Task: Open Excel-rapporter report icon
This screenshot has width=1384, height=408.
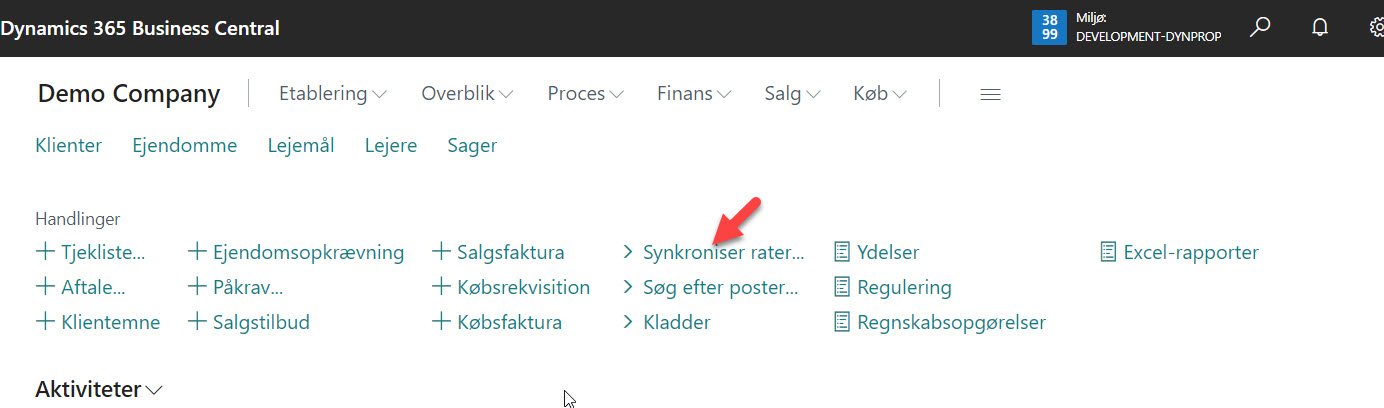Action: click(x=1108, y=252)
